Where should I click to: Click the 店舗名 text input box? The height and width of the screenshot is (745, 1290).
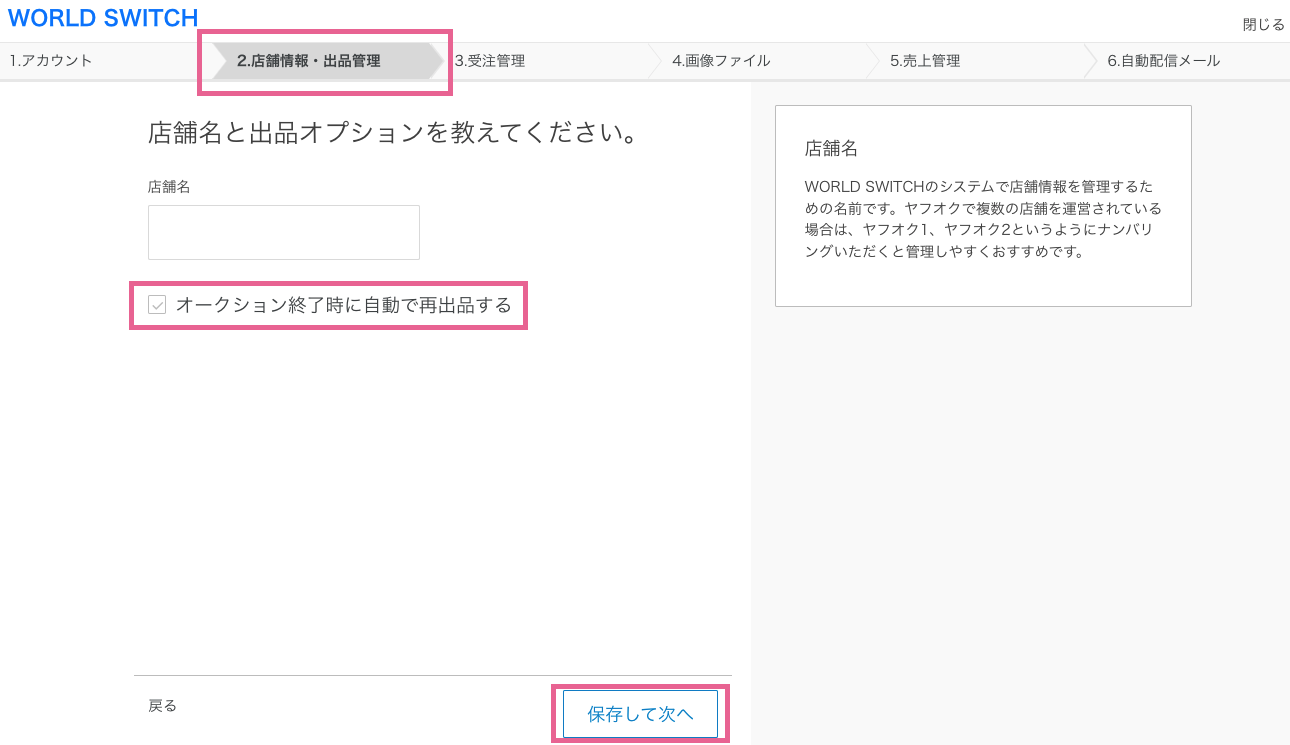click(284, 232)
